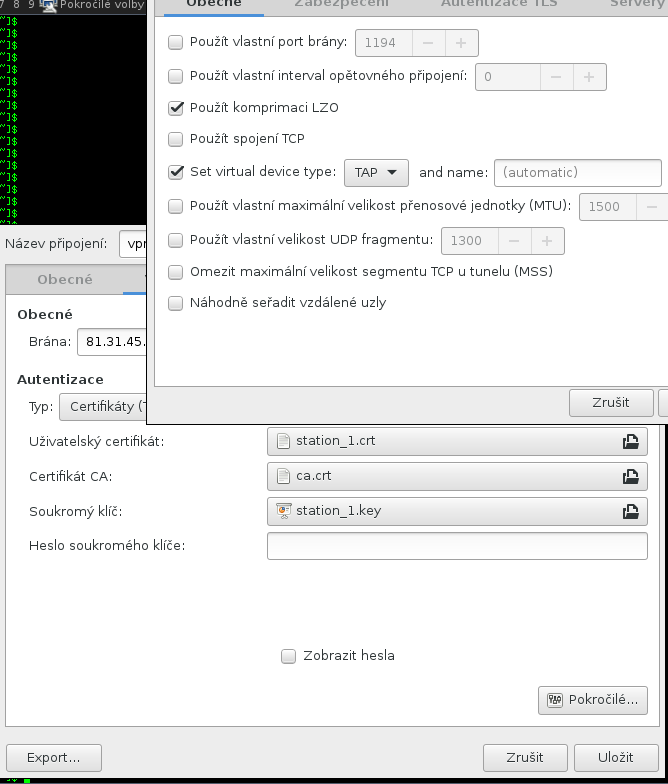Increase the UDP fragment size value
The image size is (668, 784).
pos(547,241)
